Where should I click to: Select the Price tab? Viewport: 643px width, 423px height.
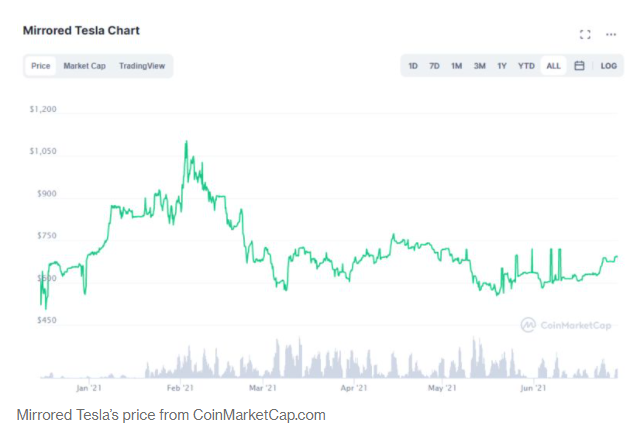click(41, 66)
